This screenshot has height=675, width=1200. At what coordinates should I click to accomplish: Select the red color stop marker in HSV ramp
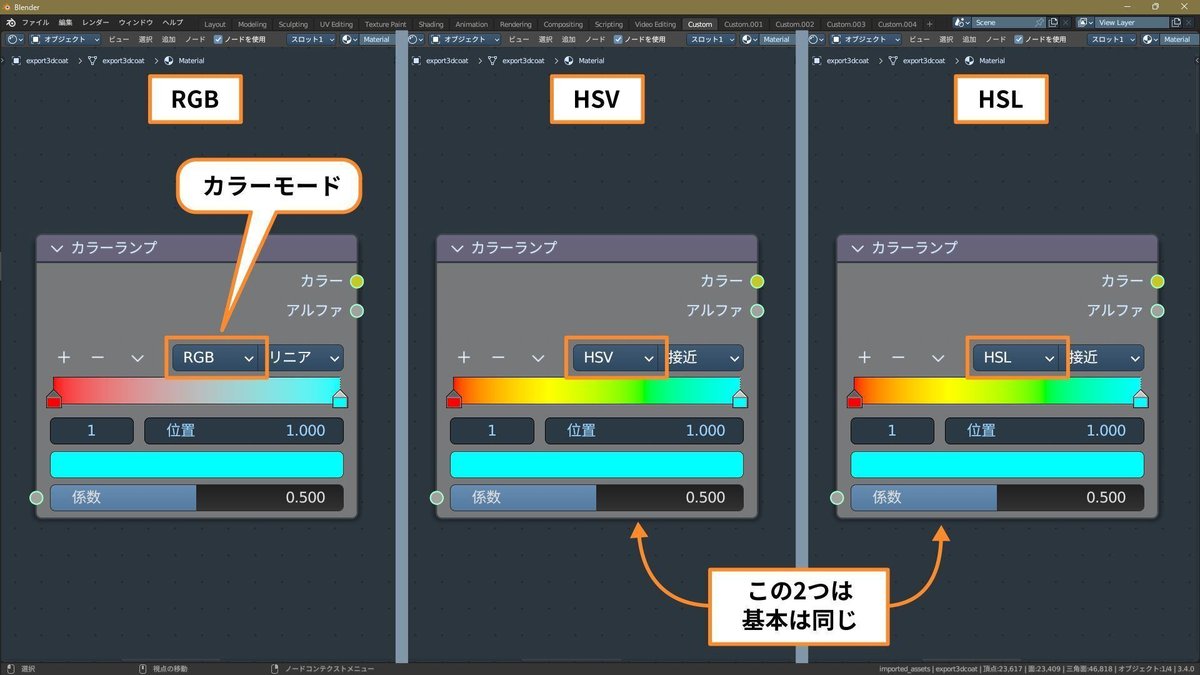pyautogui.click(x=454, y=400)
